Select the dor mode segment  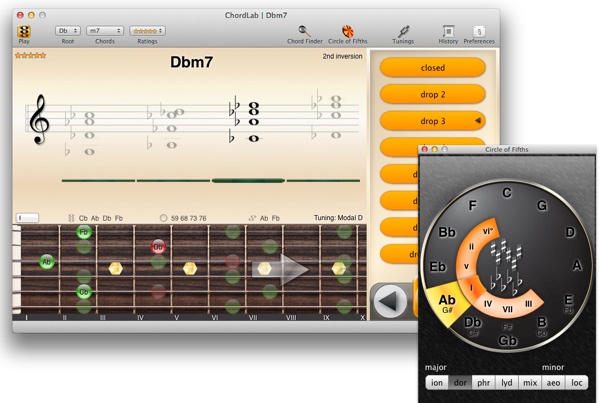pos(461,383)
